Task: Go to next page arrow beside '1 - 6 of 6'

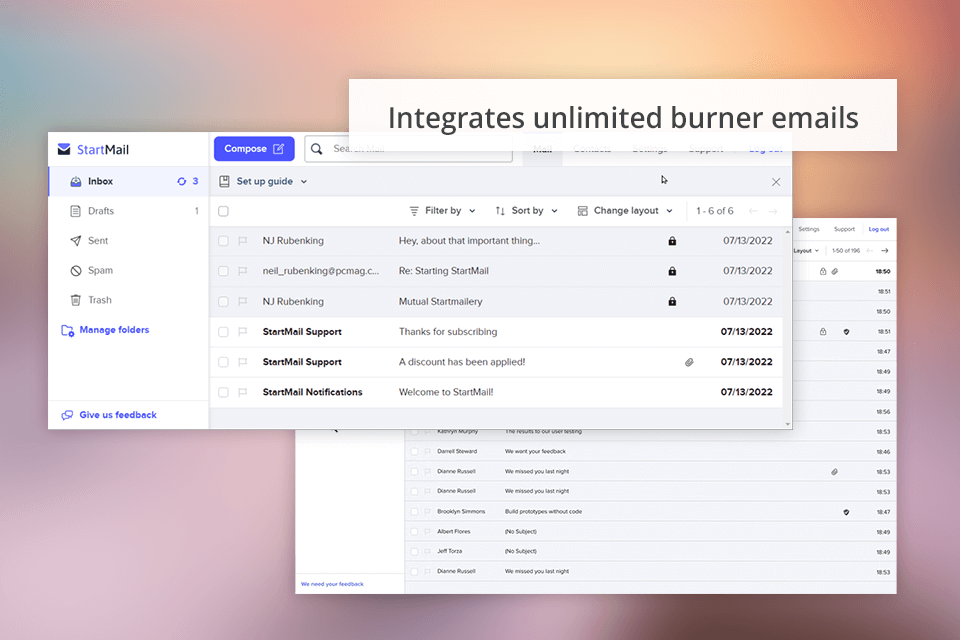Action: (x=773, y=211)
